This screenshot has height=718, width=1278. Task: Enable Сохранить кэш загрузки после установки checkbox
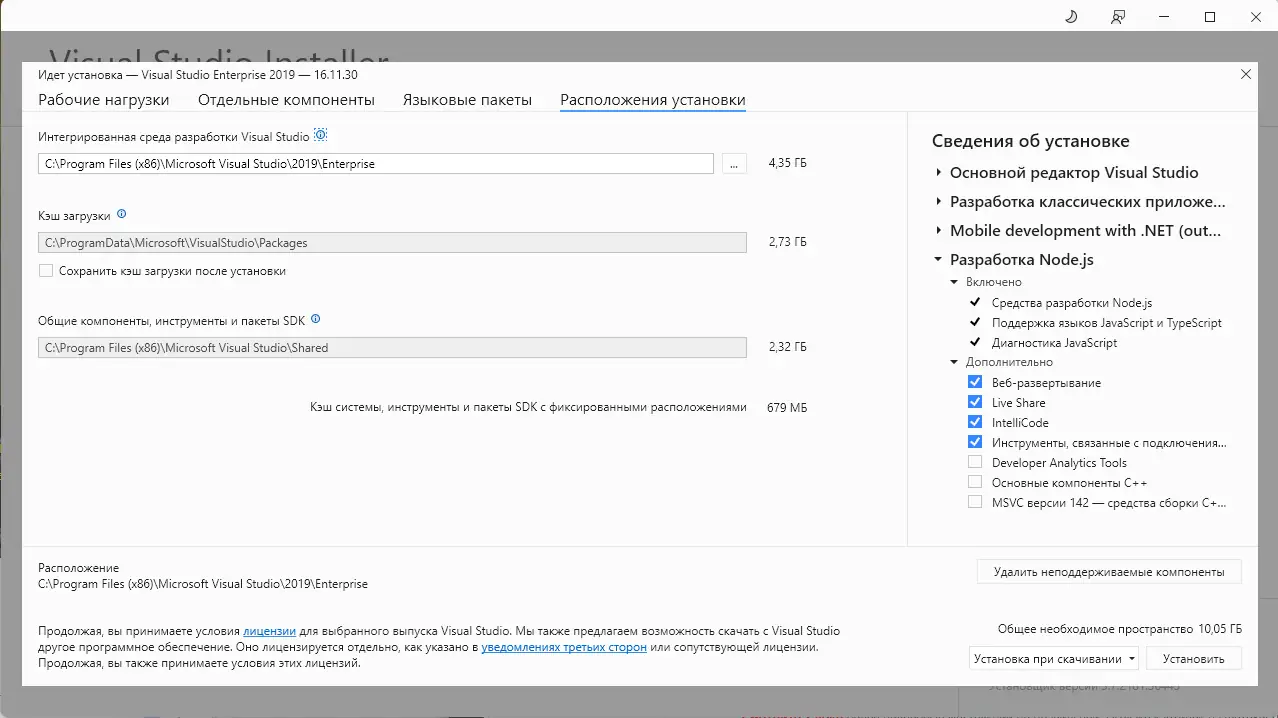46,271
